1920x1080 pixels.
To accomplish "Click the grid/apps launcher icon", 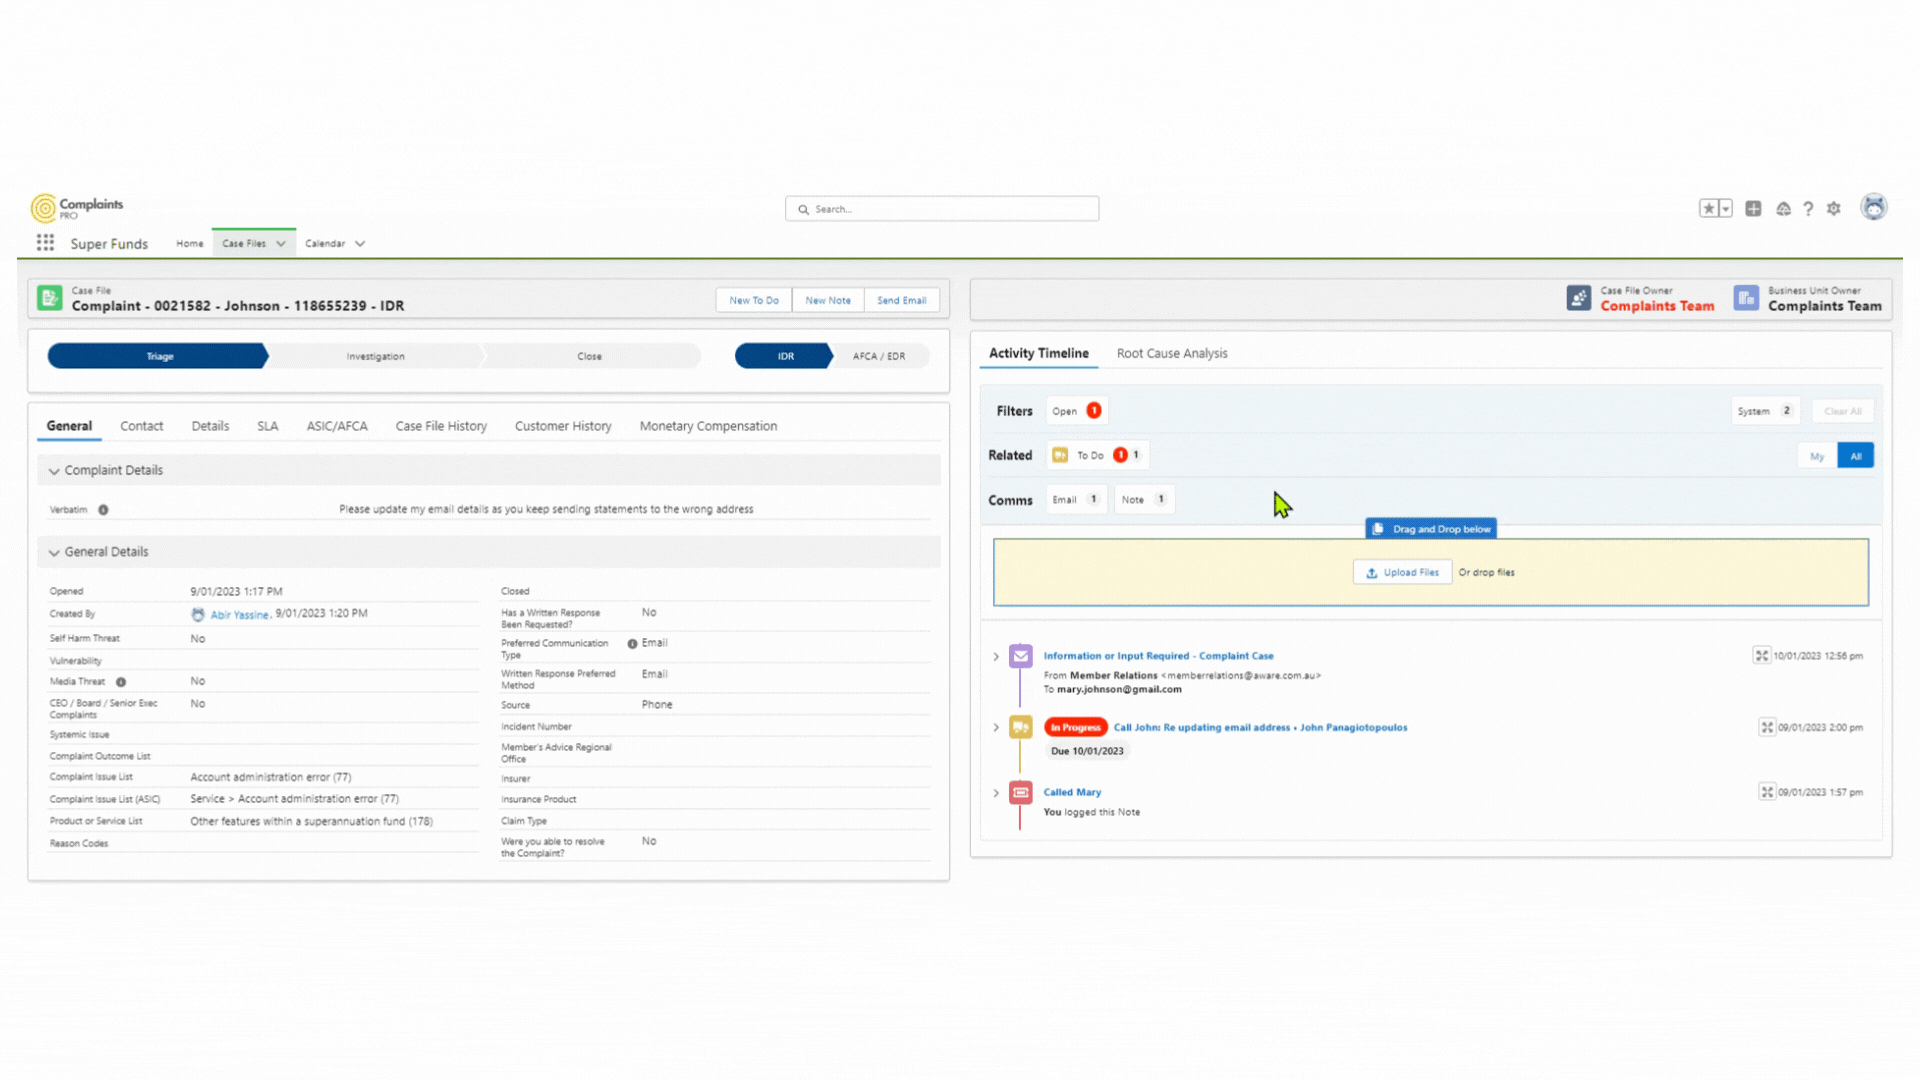I will (45, 243).
